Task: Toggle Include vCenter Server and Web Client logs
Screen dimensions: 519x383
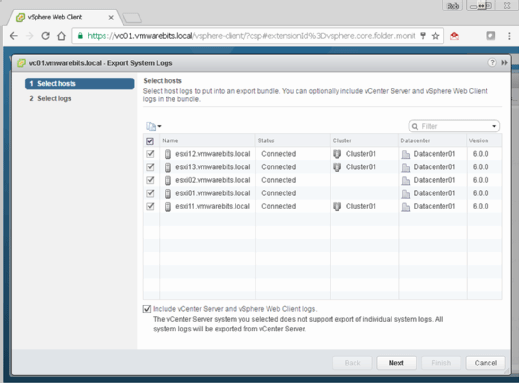Action: point(147,309)
